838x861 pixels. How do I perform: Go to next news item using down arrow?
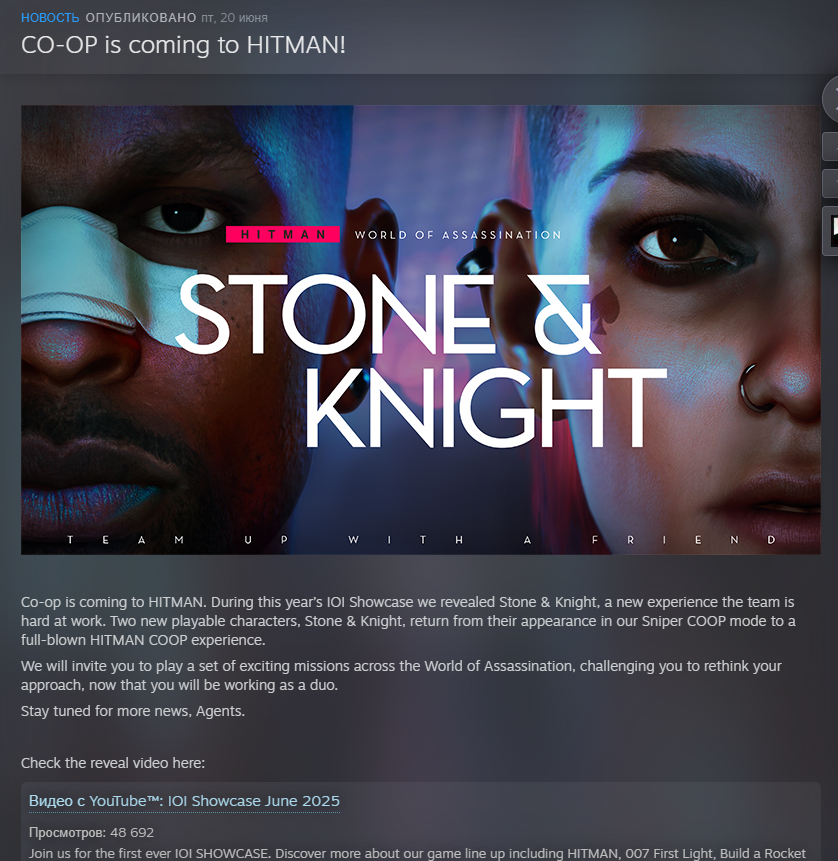coord(831,183)
